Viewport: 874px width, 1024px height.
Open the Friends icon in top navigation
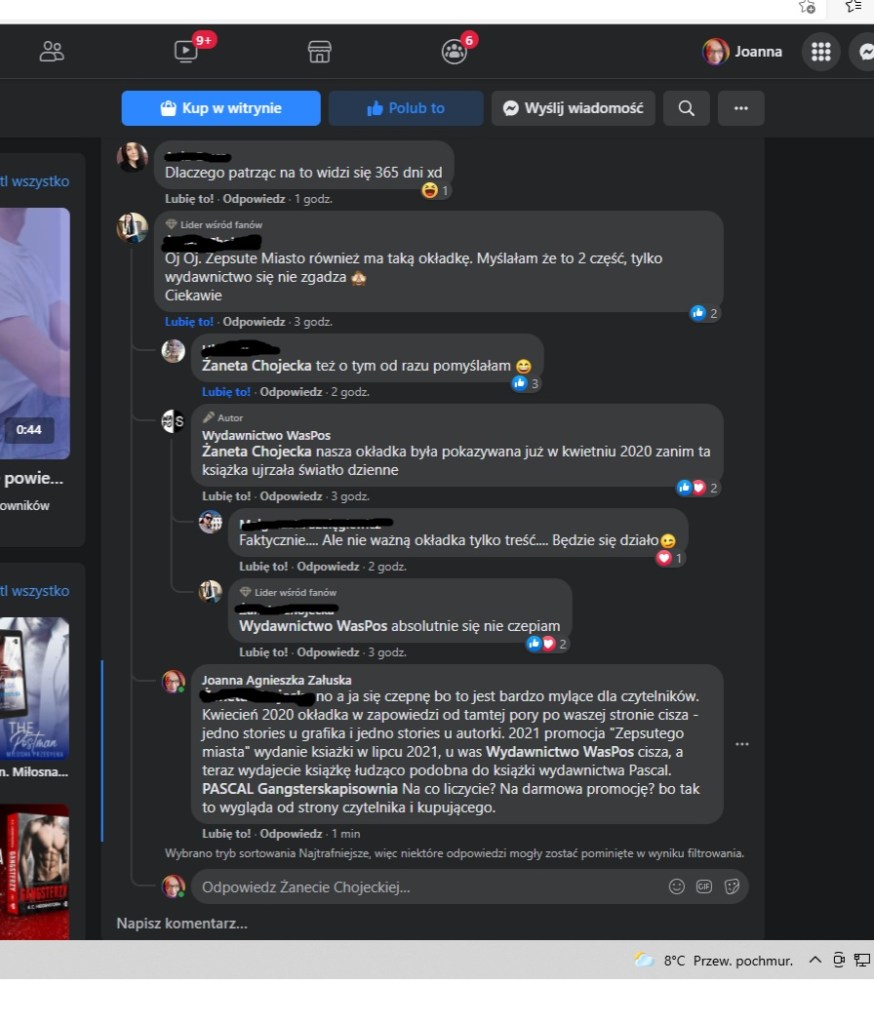pyautogui.click(x=52, y=51)
